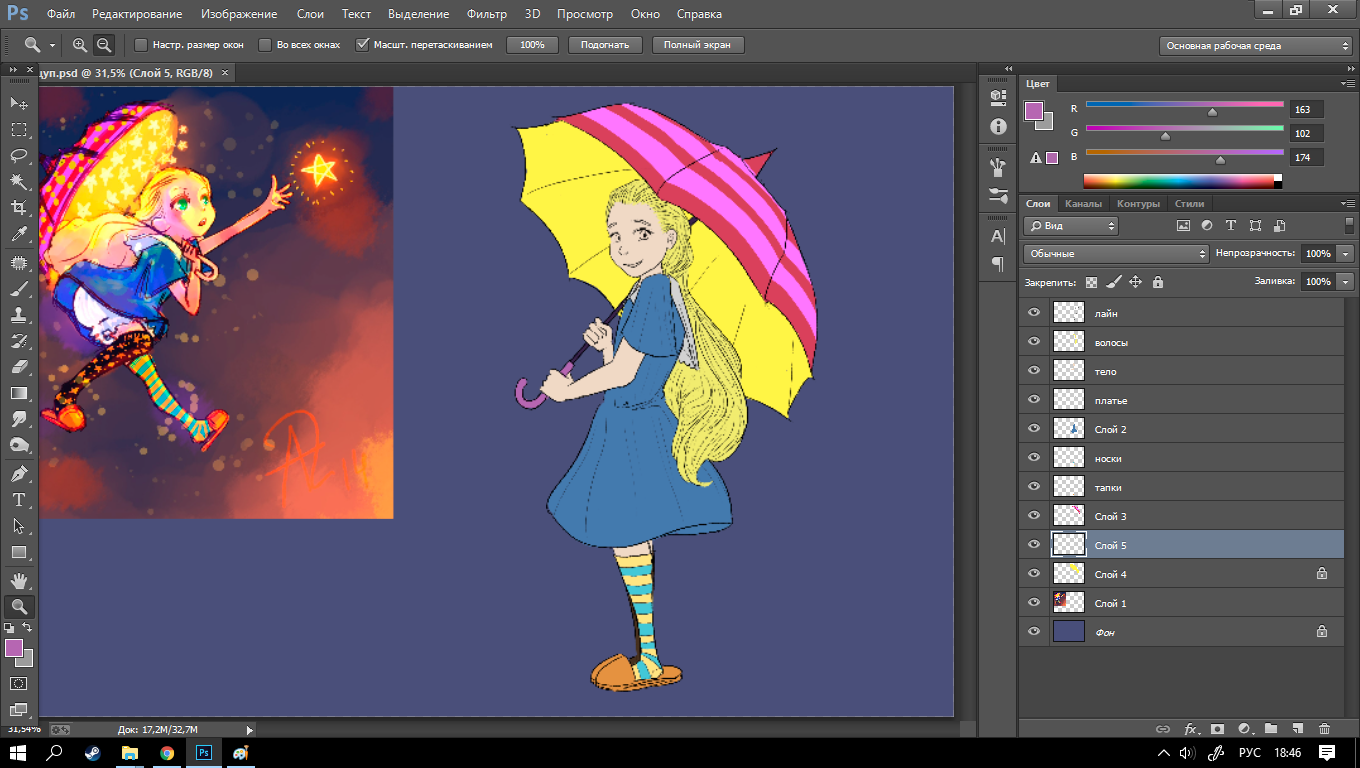Open the 'Фильтр' menu
The image size is (1360, 768).
pos(487,14)
